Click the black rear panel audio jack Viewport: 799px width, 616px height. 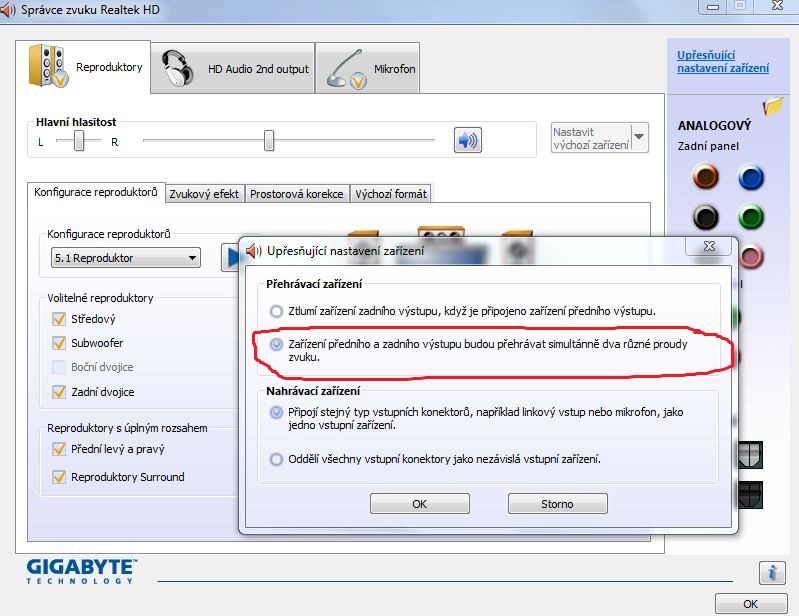(x=706, y=217)
